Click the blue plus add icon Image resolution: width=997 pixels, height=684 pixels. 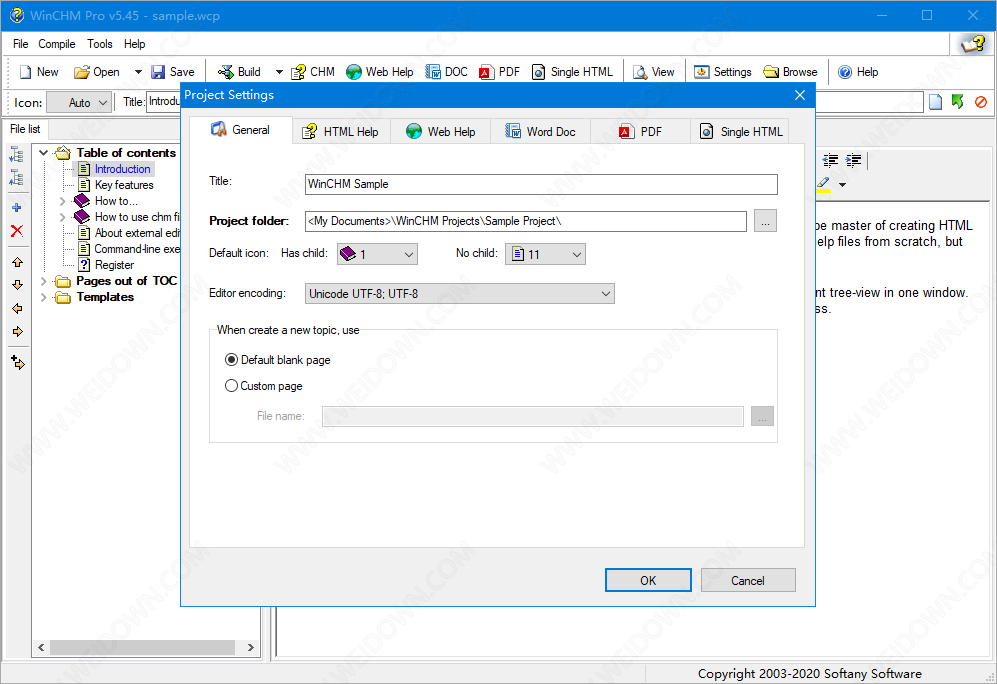point(17,208)
